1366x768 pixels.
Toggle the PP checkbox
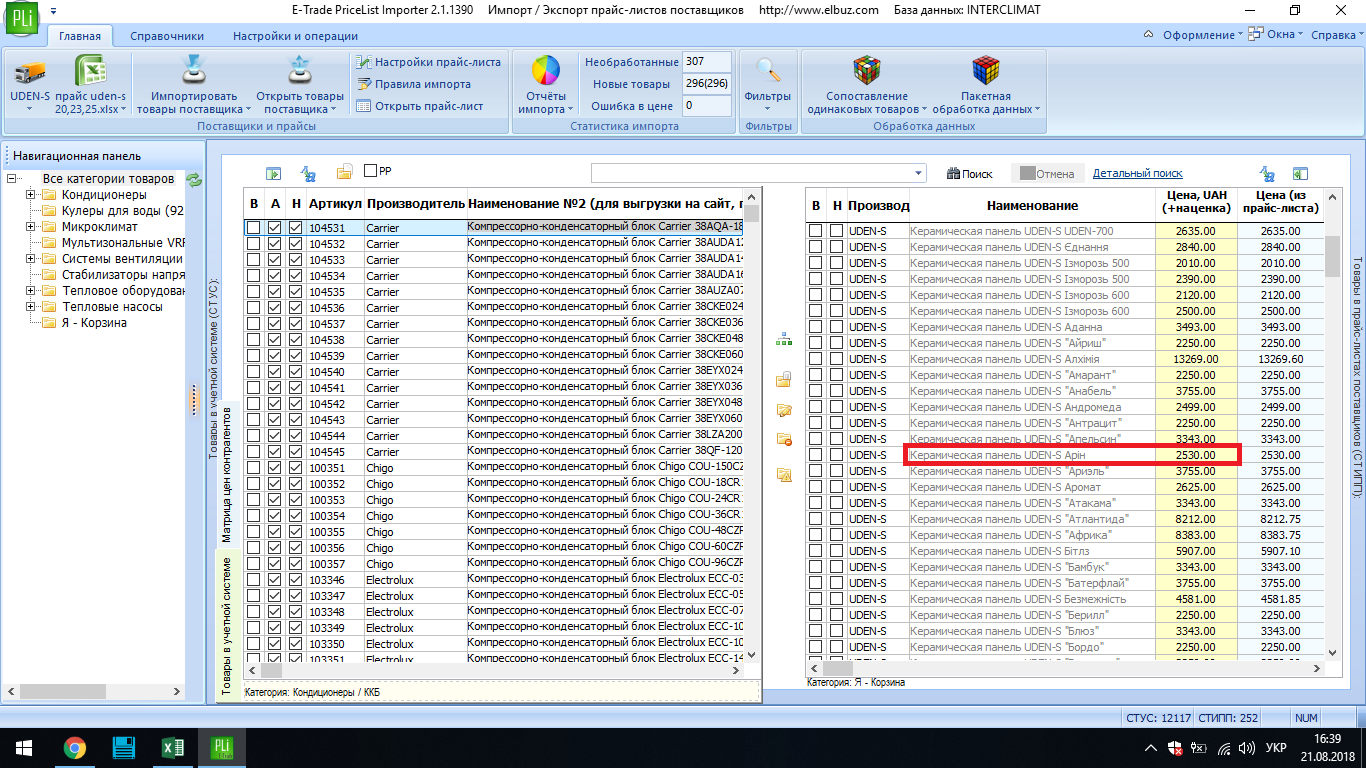pyautogui.click(x=371, y=171)
